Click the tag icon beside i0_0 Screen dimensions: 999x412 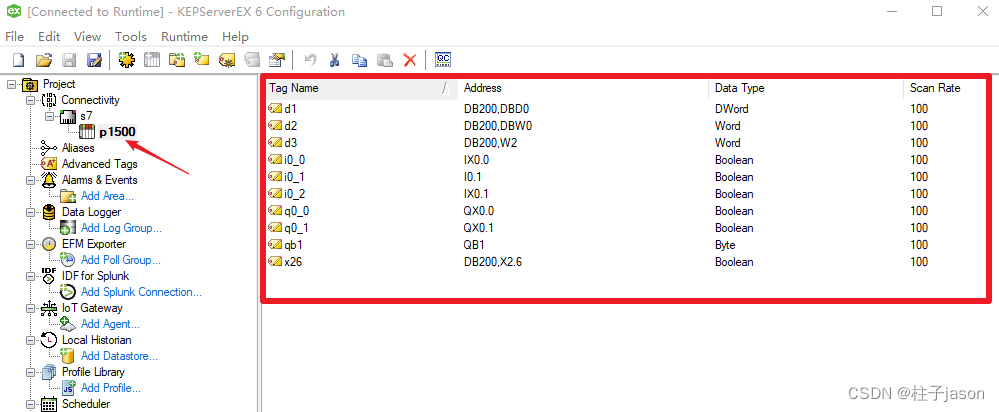pyautogui.click(x=275, y=160)
